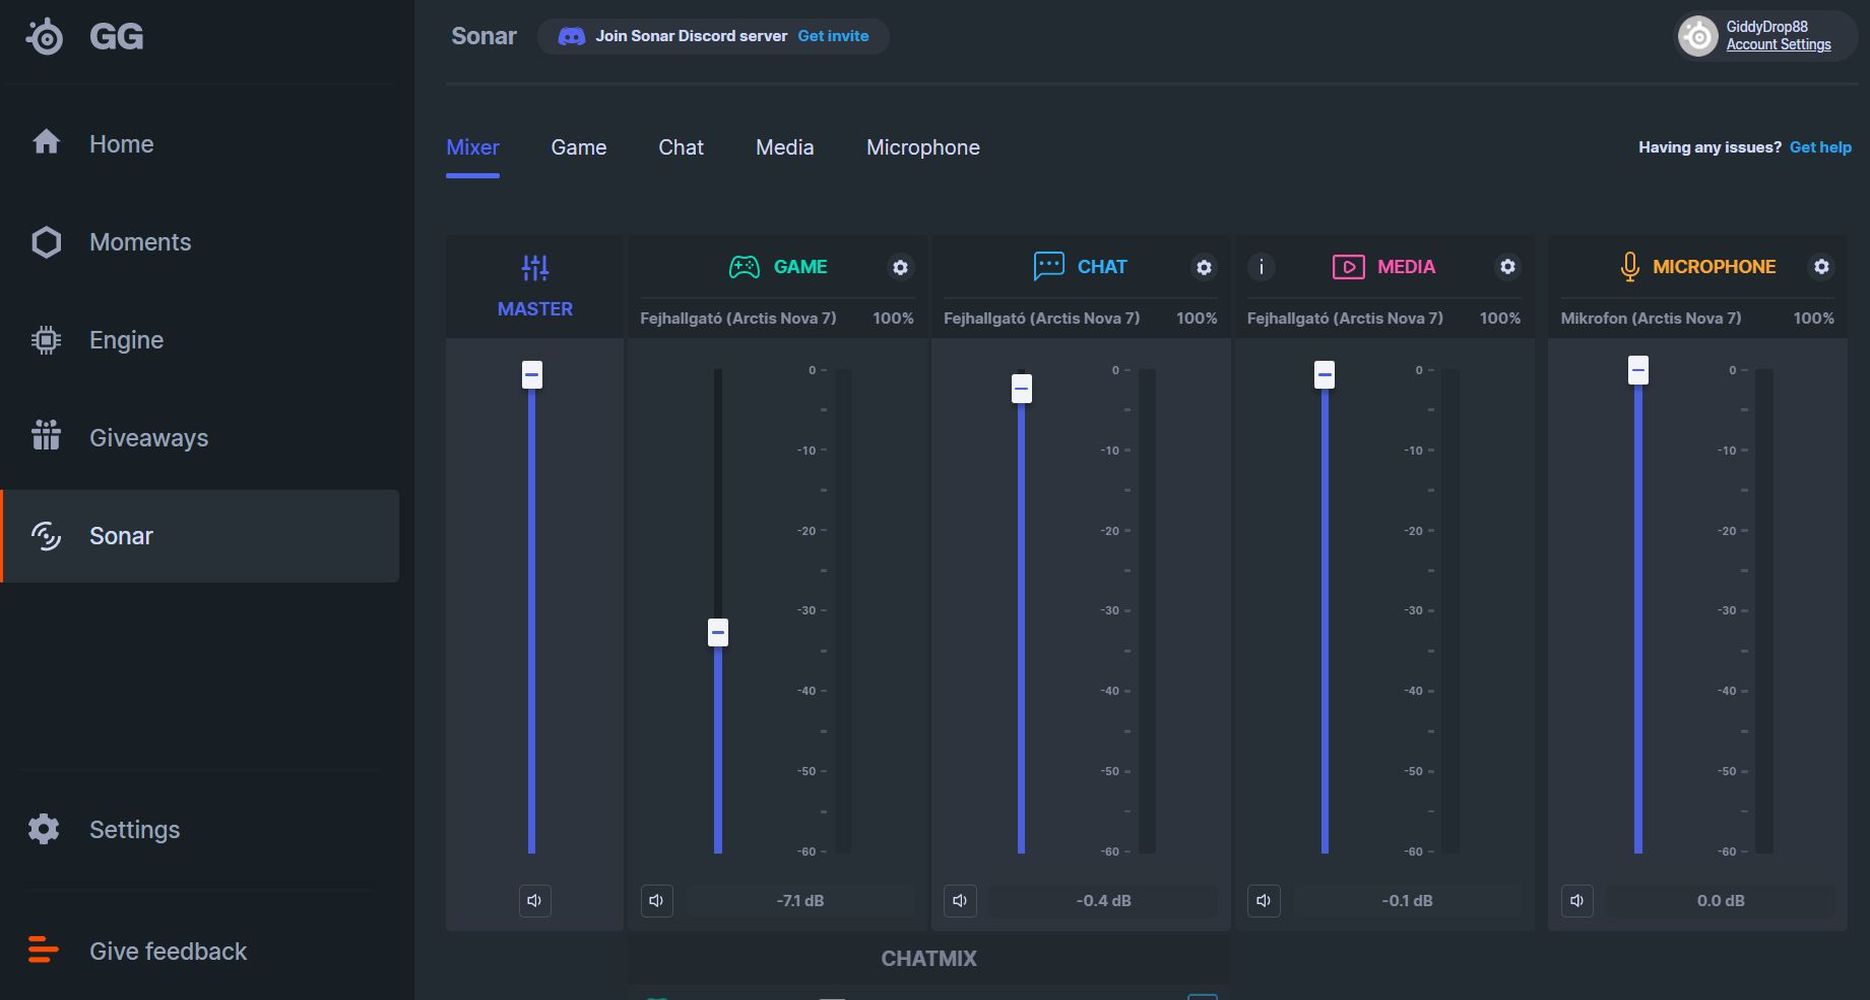Viewport: 1870px width, 1000px height.
Task: Click the SteelSeries GG logo icon
Action: pyautogui.click(x=45, y=37)
